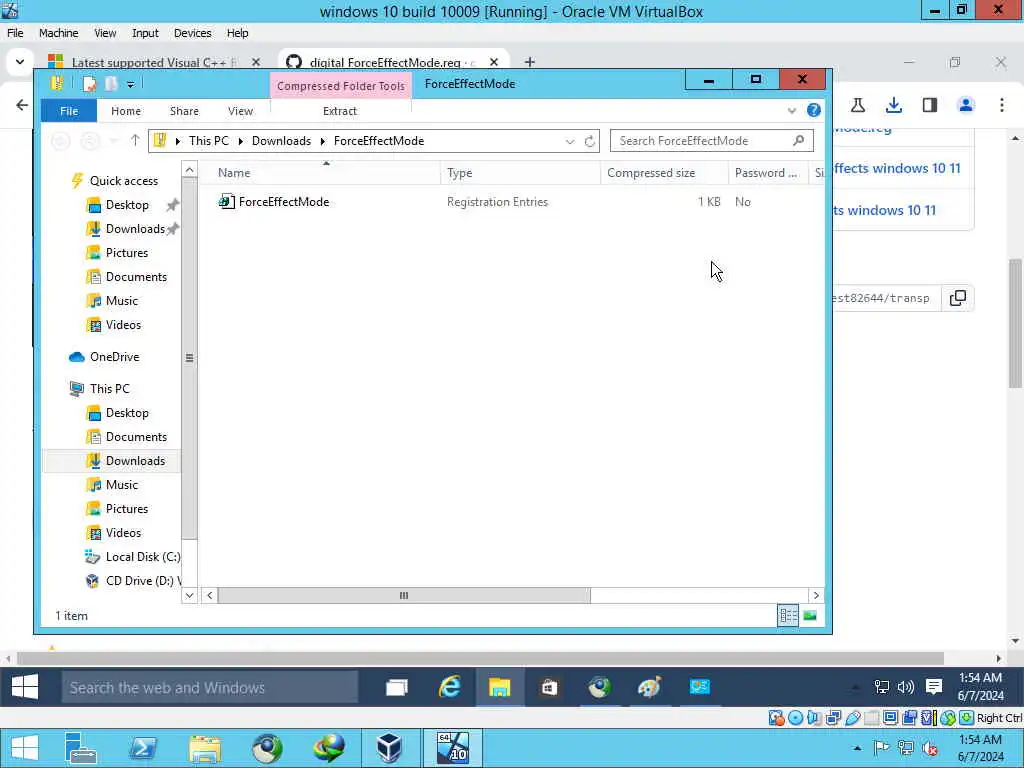Open the Explorer View ribbon tab
Screen dimensions: 1024x768
pos(240,111)
